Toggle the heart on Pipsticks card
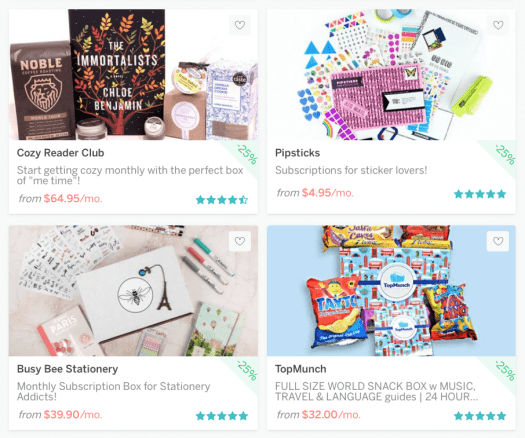 (x=498, y=25)
